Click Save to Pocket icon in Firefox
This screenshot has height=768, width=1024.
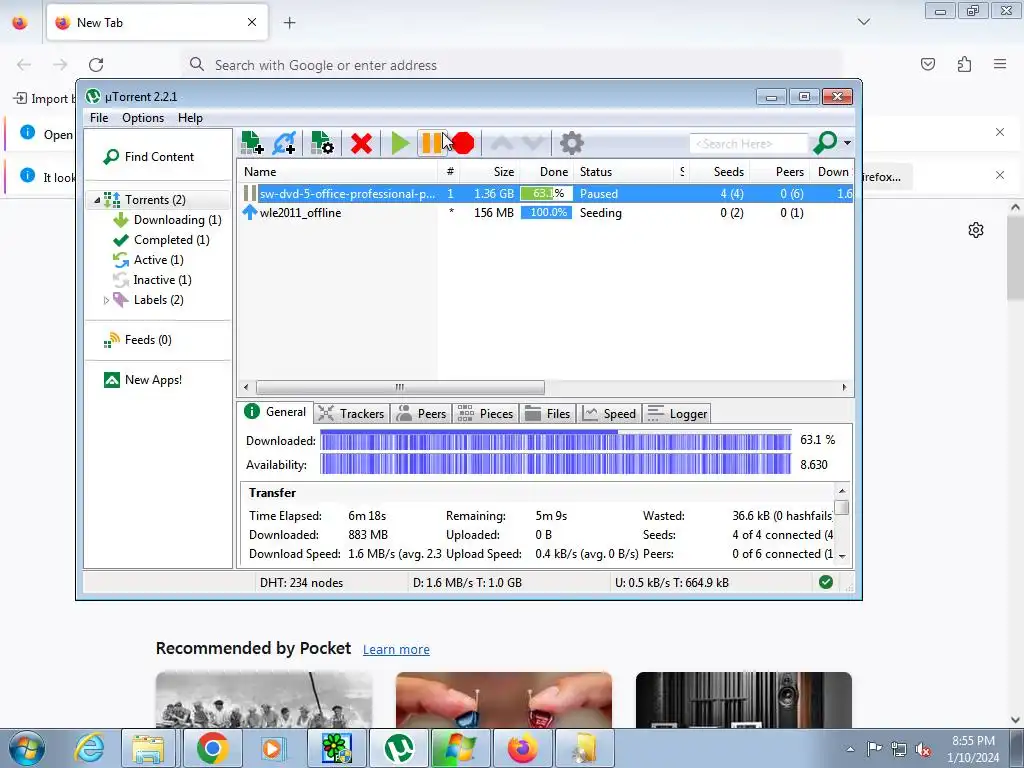click(x=928, y=64)
